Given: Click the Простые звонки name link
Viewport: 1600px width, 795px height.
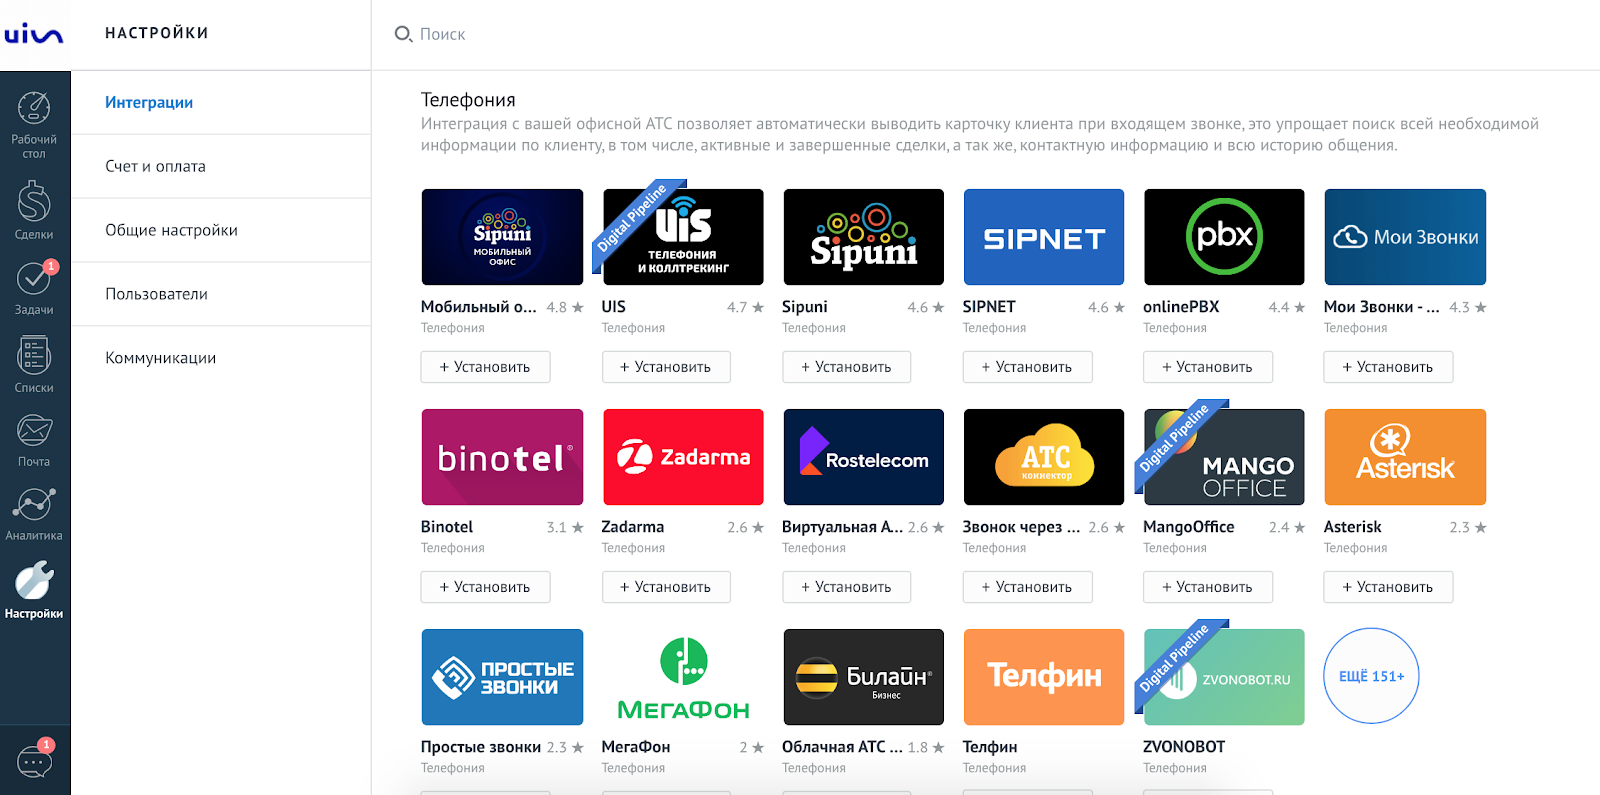Looking at the screenshot, I should 481,747.
